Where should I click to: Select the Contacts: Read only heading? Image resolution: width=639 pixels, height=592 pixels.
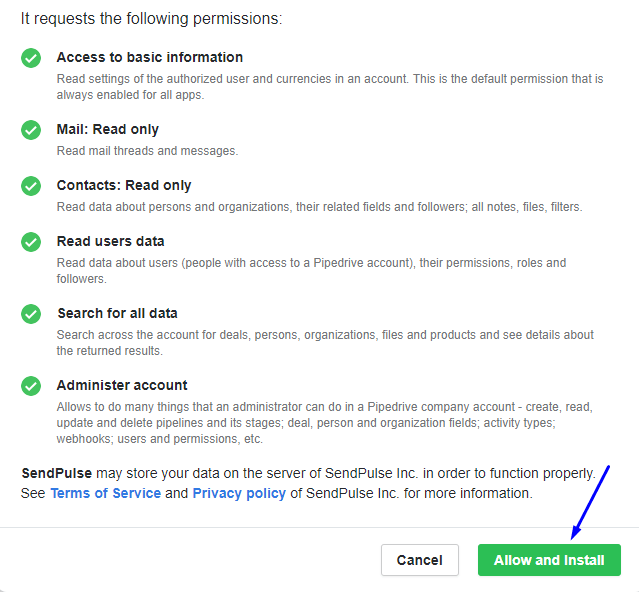coord(124,185)
